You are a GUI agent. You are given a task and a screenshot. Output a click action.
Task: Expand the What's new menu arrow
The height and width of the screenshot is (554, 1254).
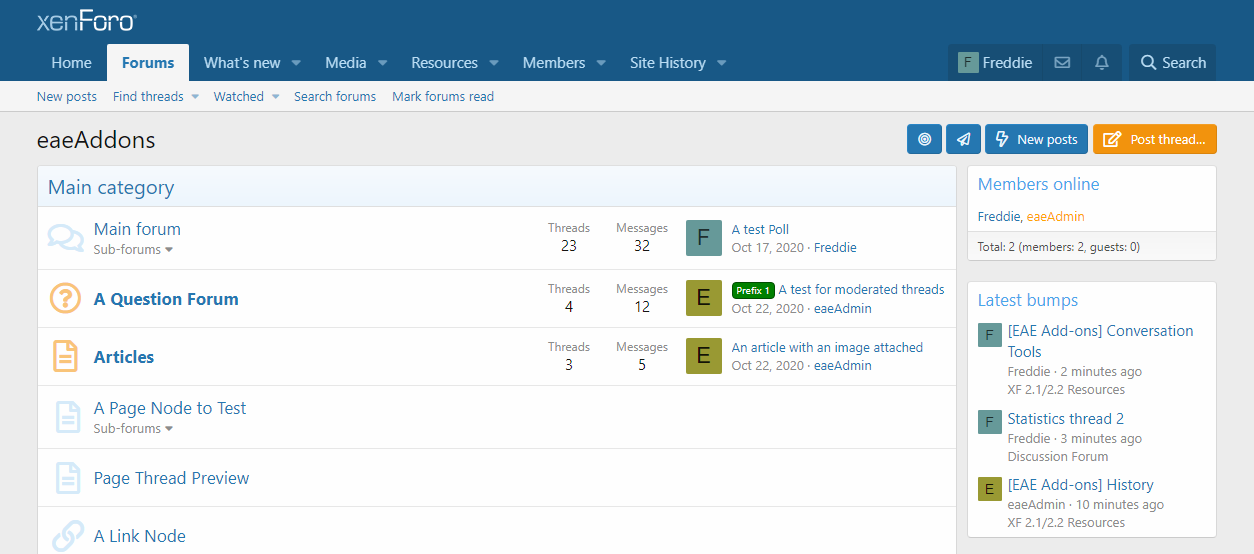[296, 63]
